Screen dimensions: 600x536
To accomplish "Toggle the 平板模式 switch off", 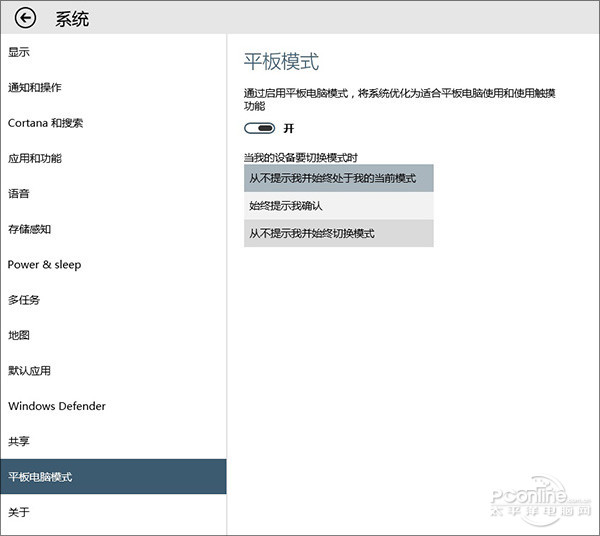I will (259, 128).
